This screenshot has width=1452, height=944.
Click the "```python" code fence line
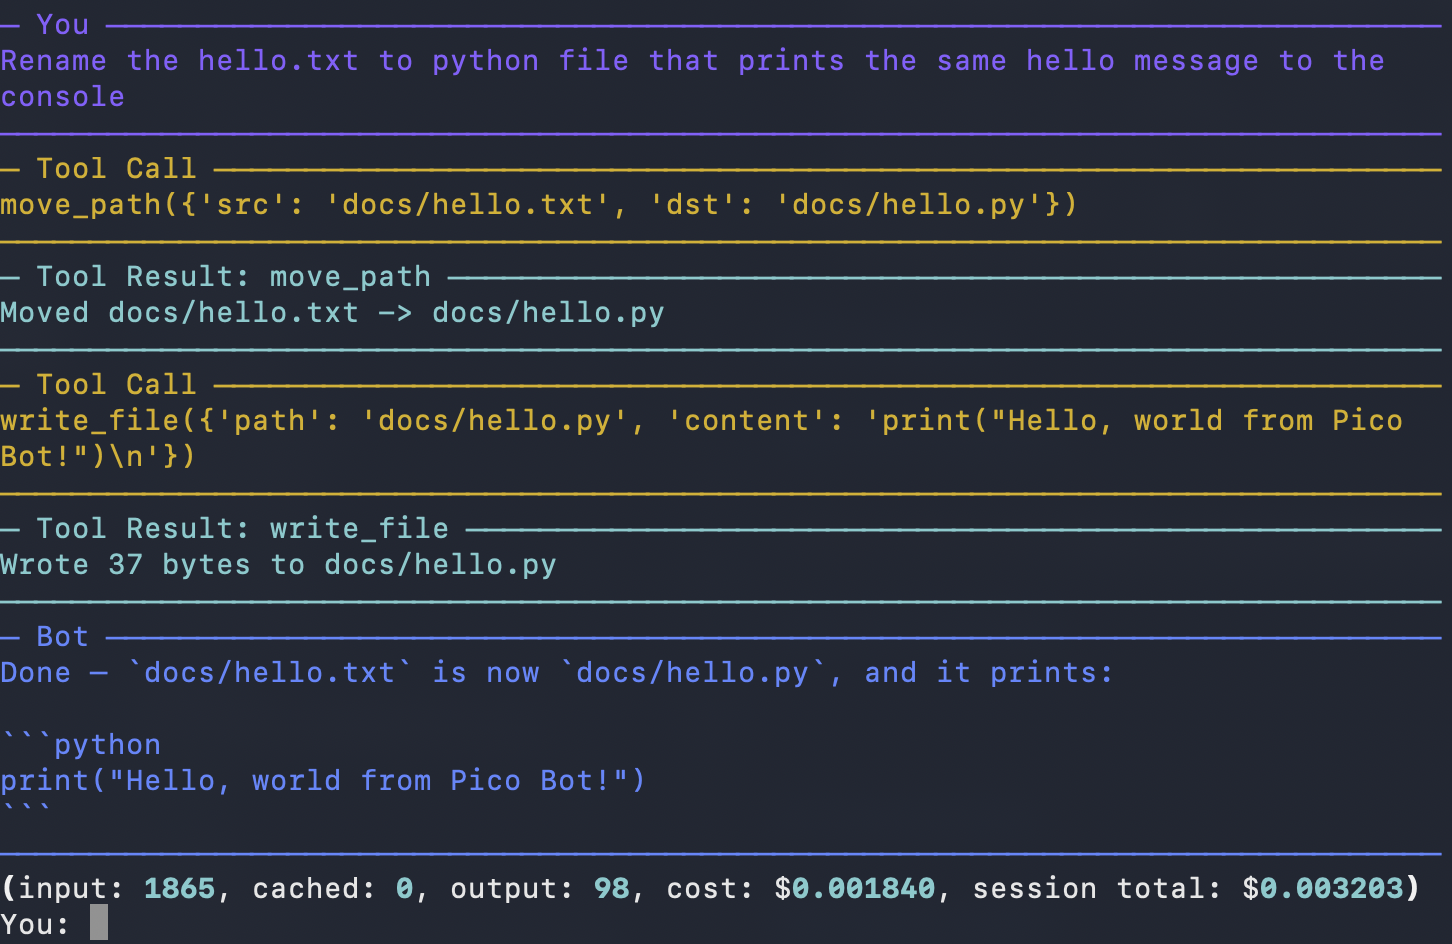pos(81,744)
